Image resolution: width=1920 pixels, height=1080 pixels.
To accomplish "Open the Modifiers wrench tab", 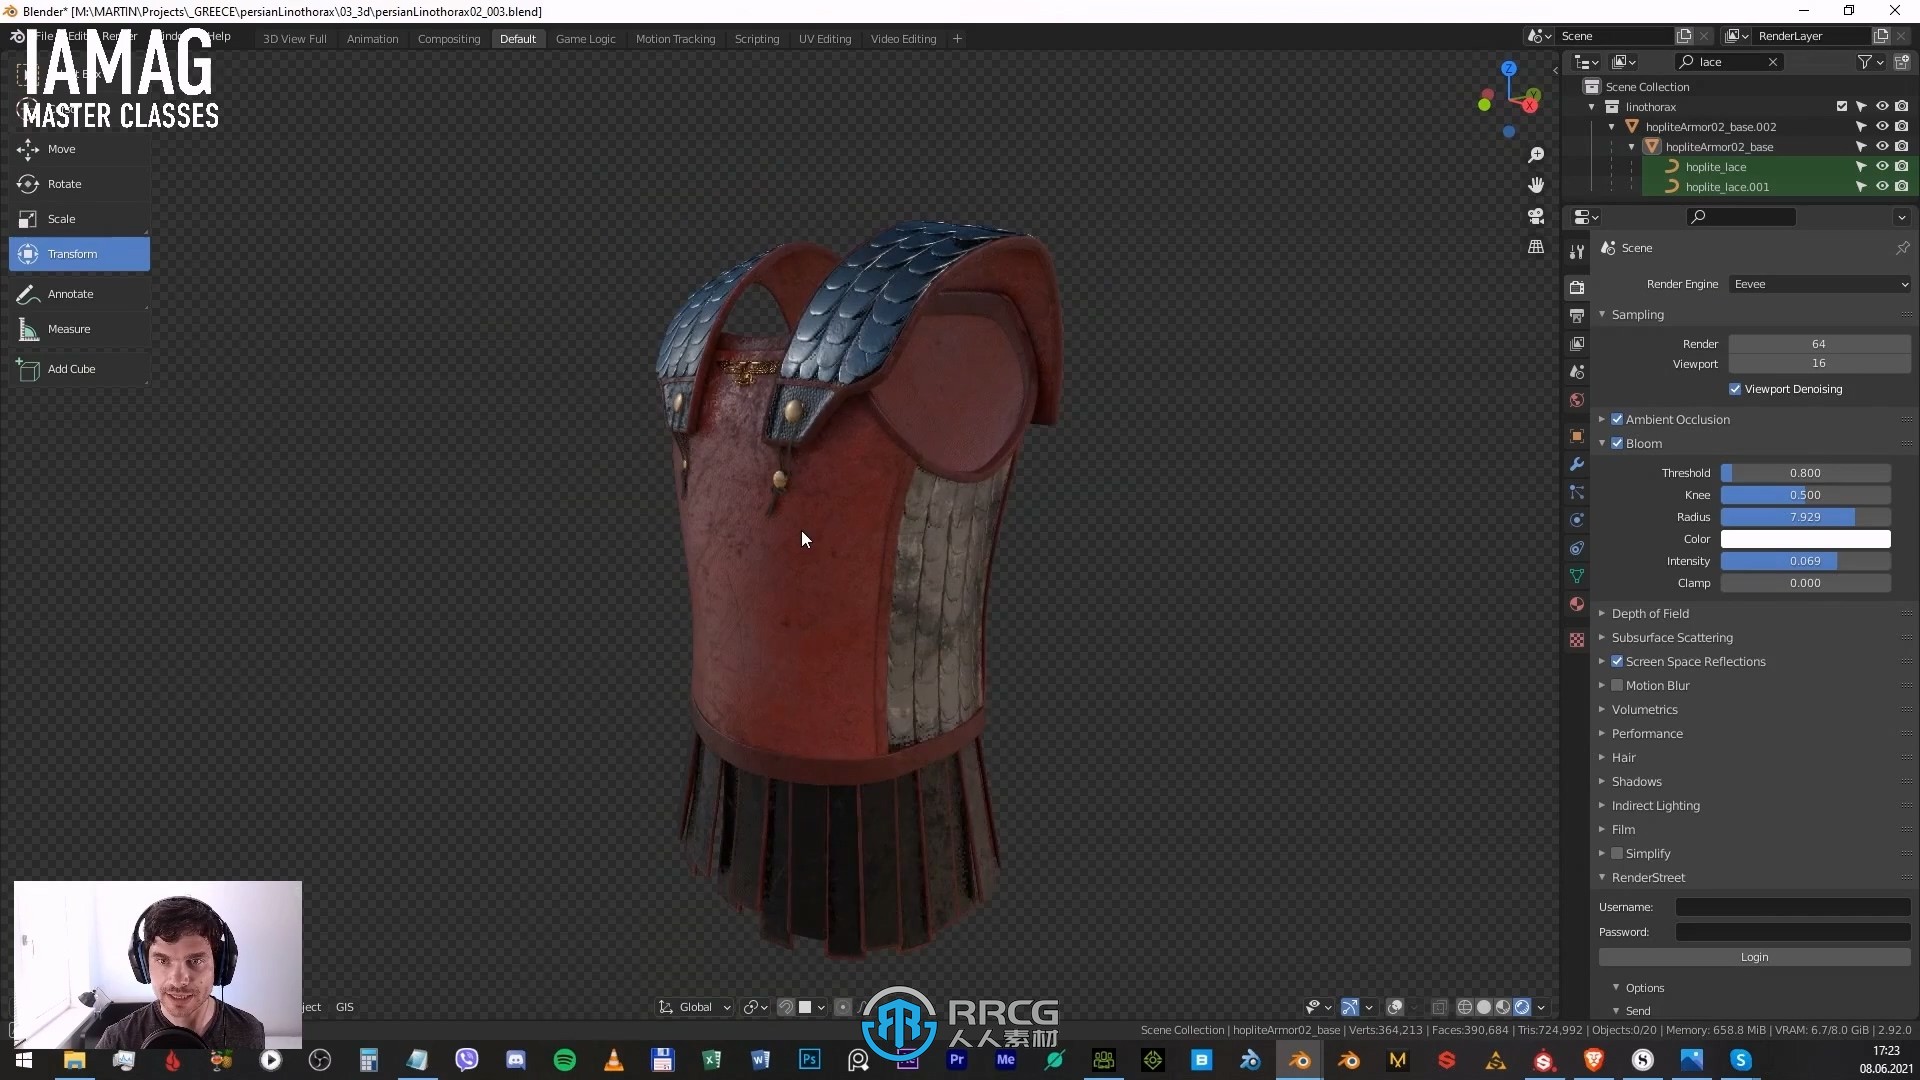I will pos(1577,464).
